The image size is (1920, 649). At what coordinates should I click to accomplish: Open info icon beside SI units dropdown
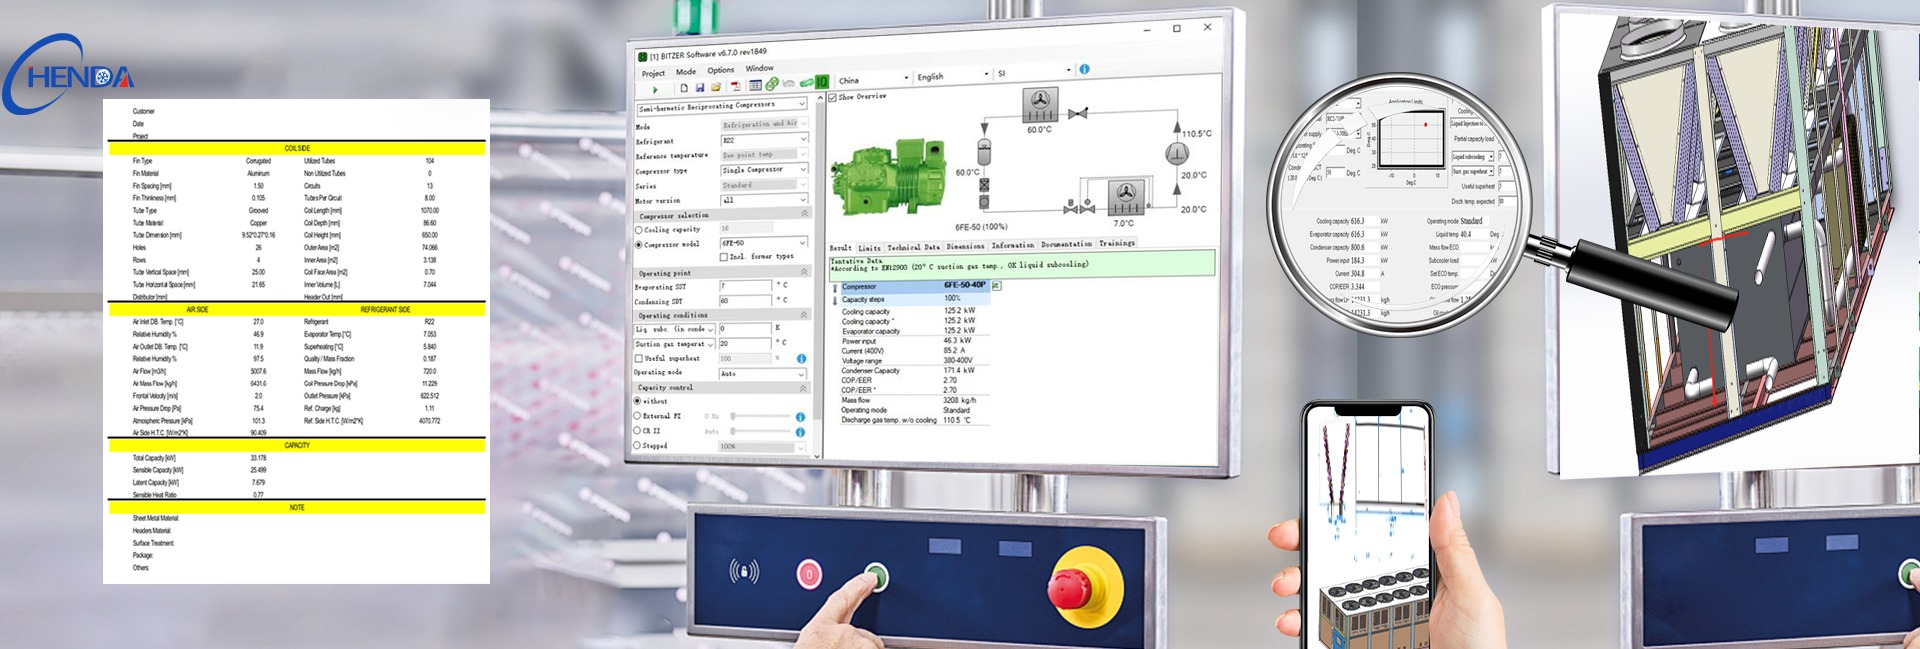click(x=1084, y=69)
